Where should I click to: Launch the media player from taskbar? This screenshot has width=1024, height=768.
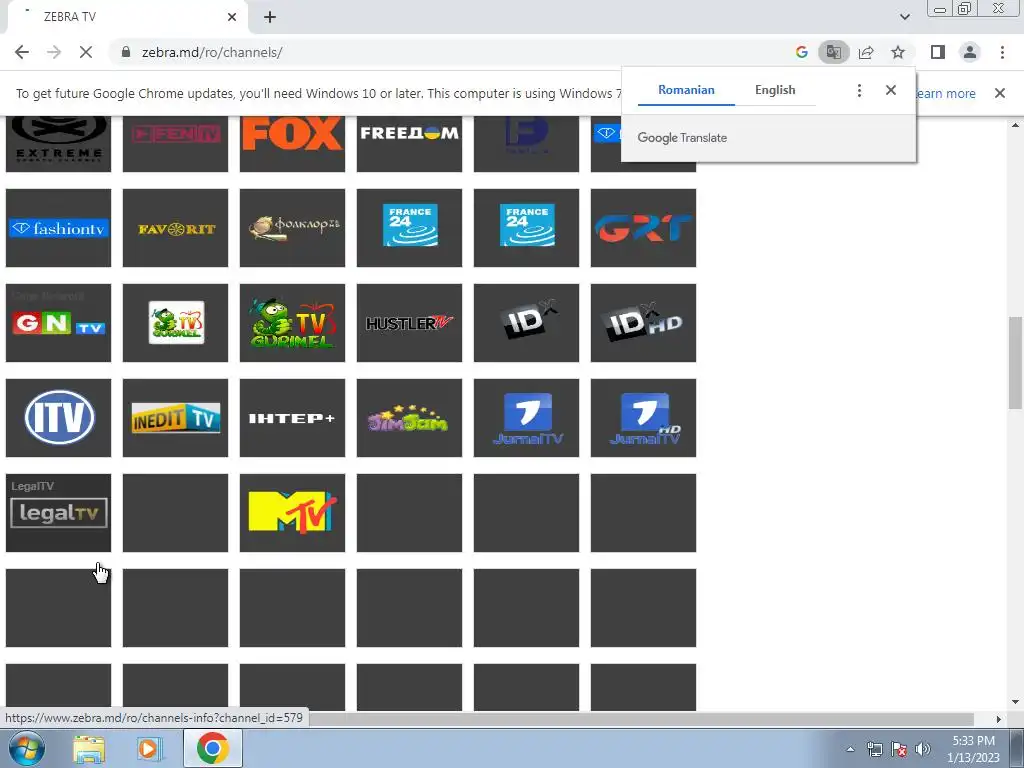tap(150, 749)
